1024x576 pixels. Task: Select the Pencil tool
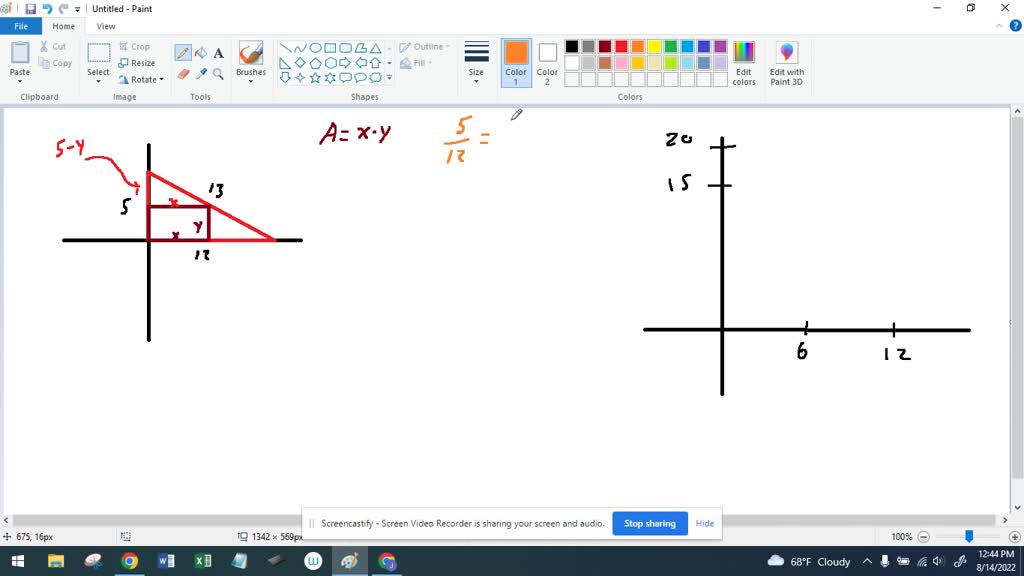184,51
